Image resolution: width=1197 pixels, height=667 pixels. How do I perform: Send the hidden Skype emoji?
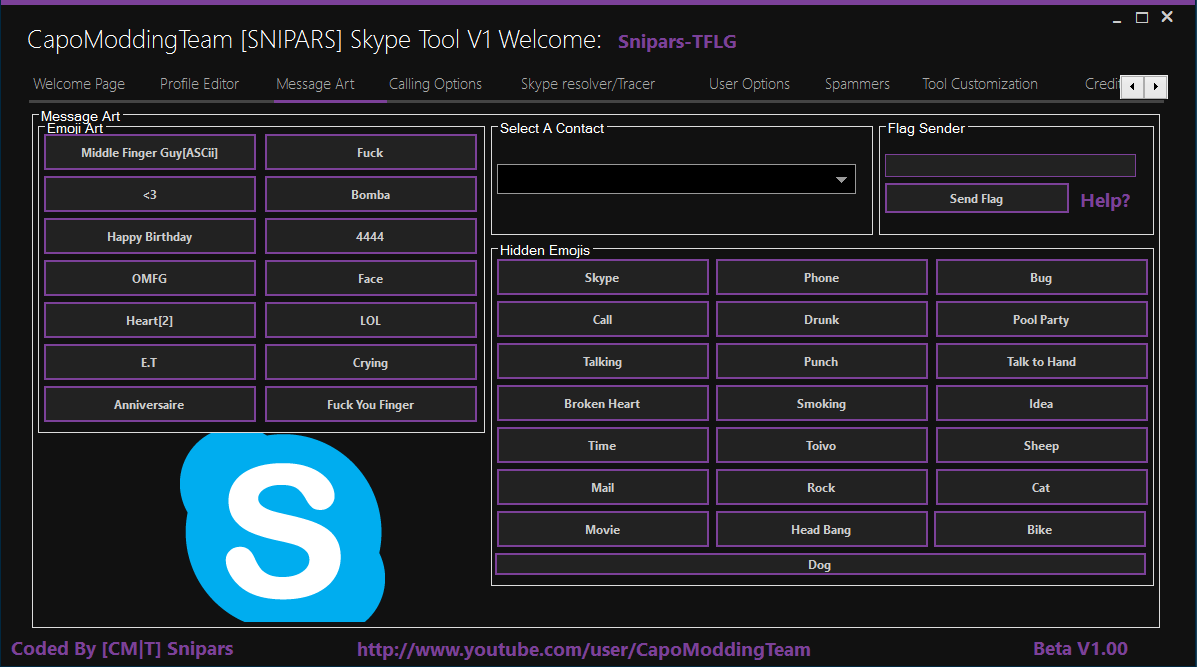[x=602, y=278]
